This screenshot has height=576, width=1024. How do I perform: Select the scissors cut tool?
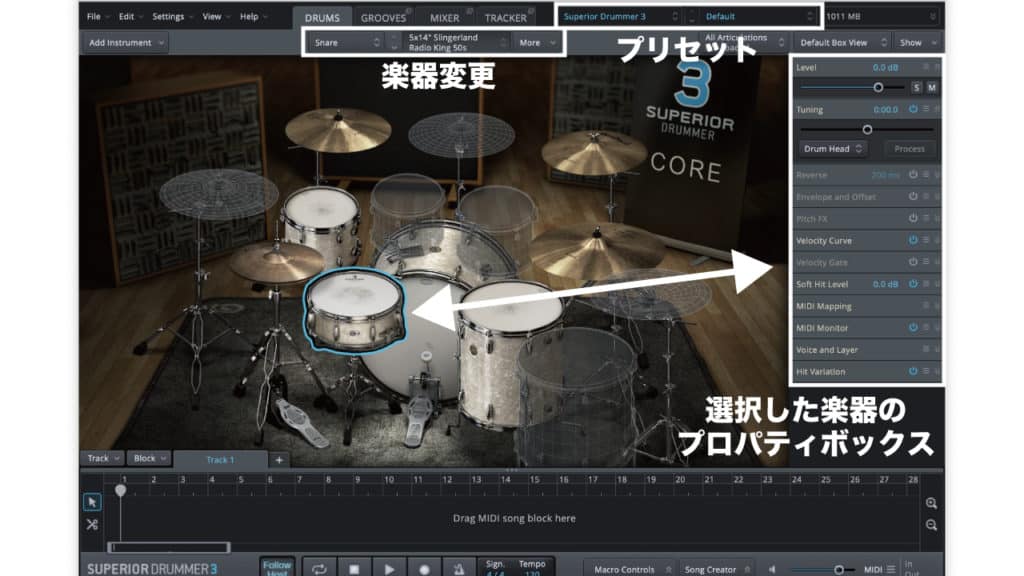92,524
